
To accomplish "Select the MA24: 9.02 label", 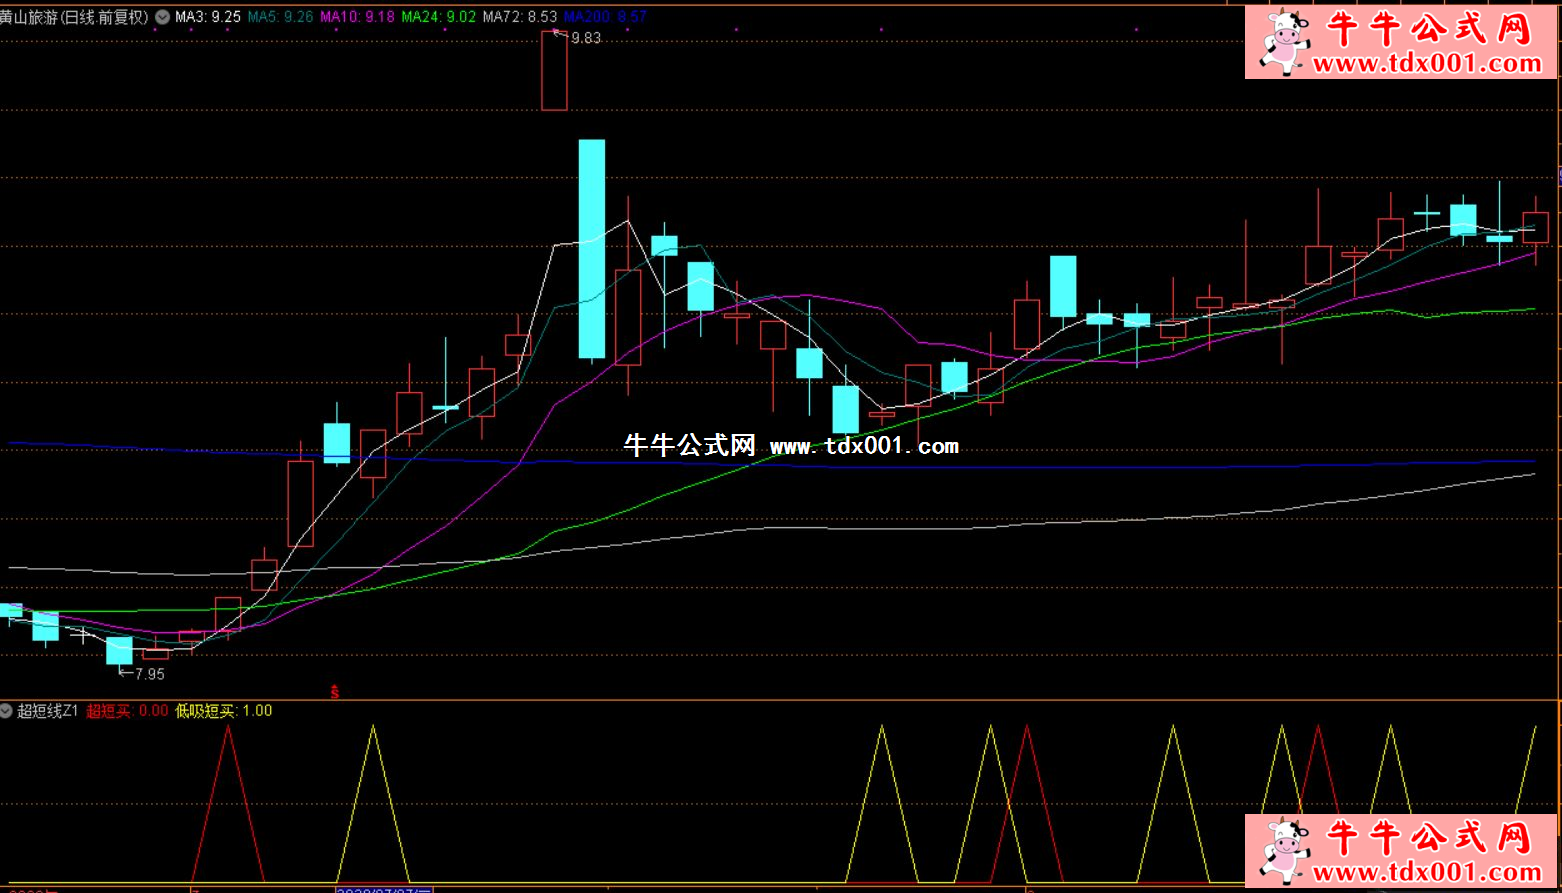I will coord(438,17).
